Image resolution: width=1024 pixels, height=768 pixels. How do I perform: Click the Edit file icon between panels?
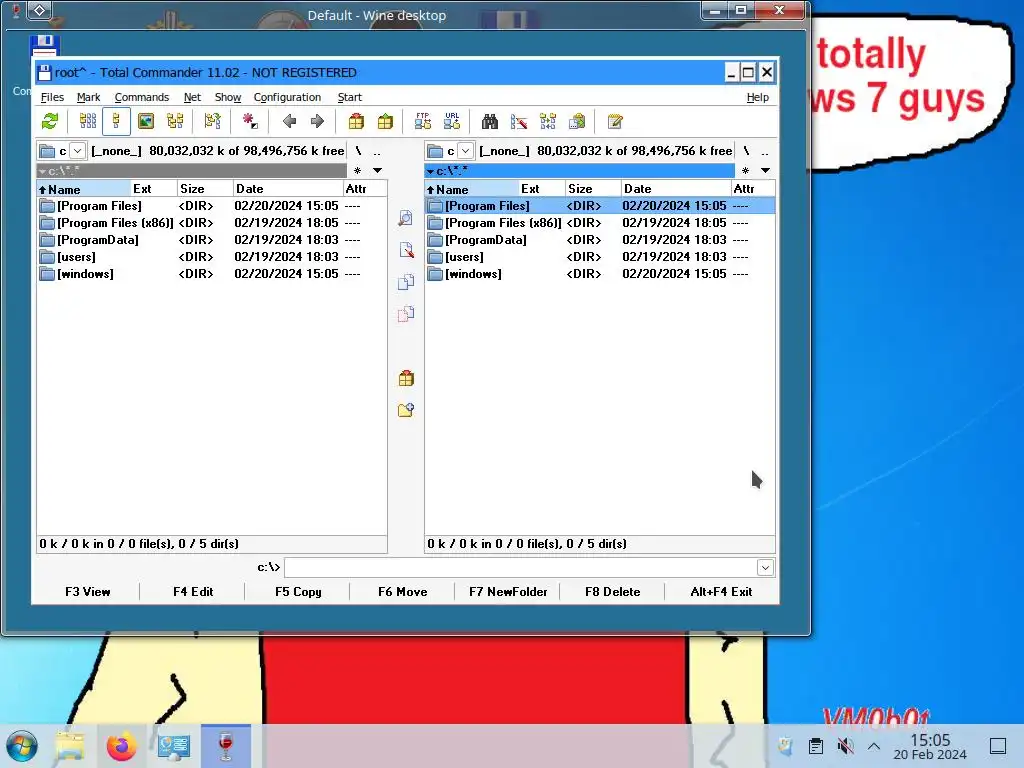tap(406, 250)
